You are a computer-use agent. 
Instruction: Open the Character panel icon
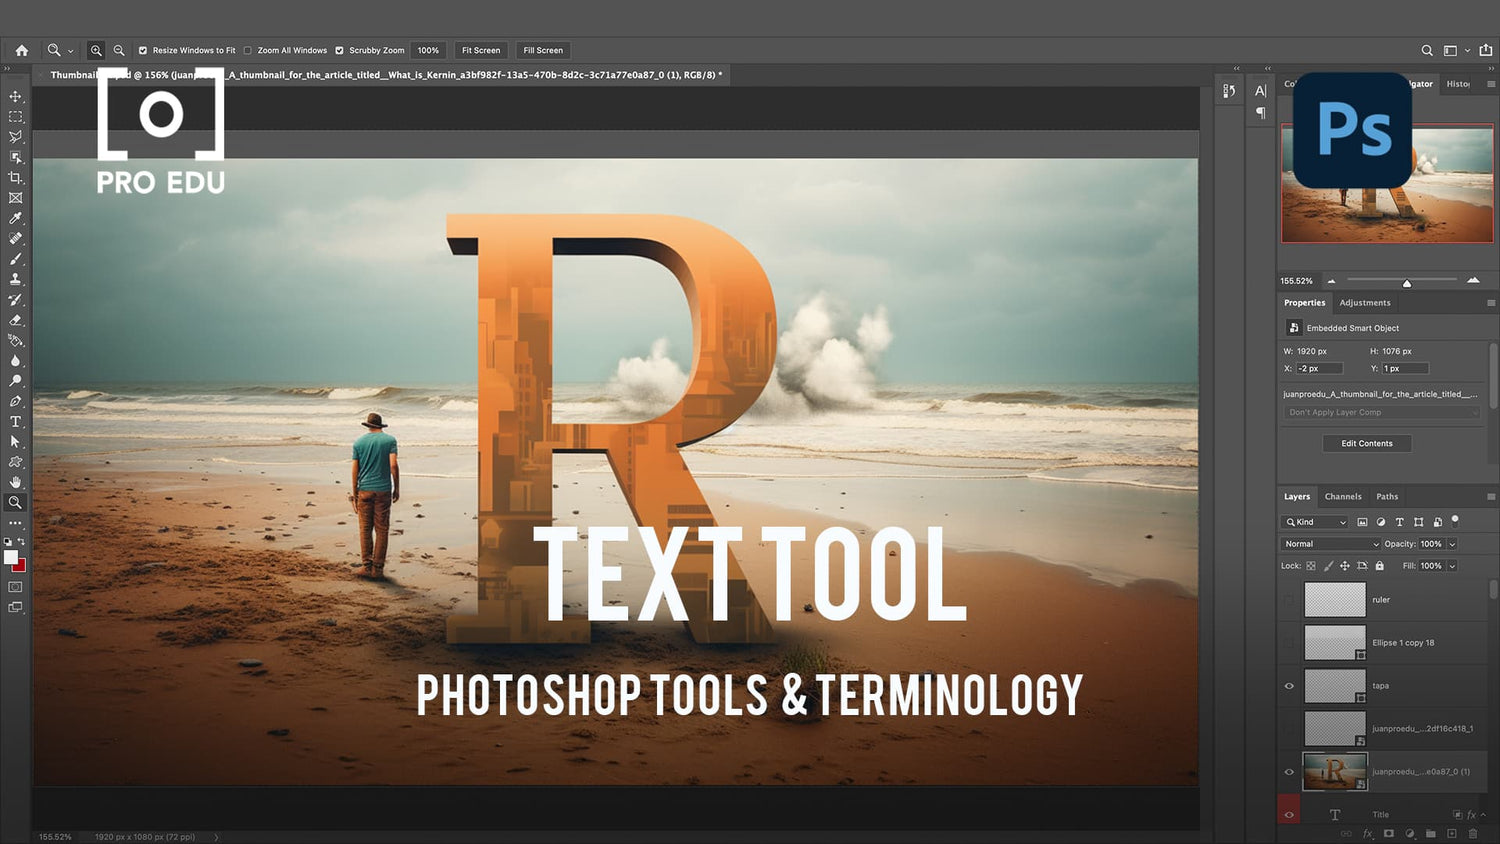pos(1260,91)
